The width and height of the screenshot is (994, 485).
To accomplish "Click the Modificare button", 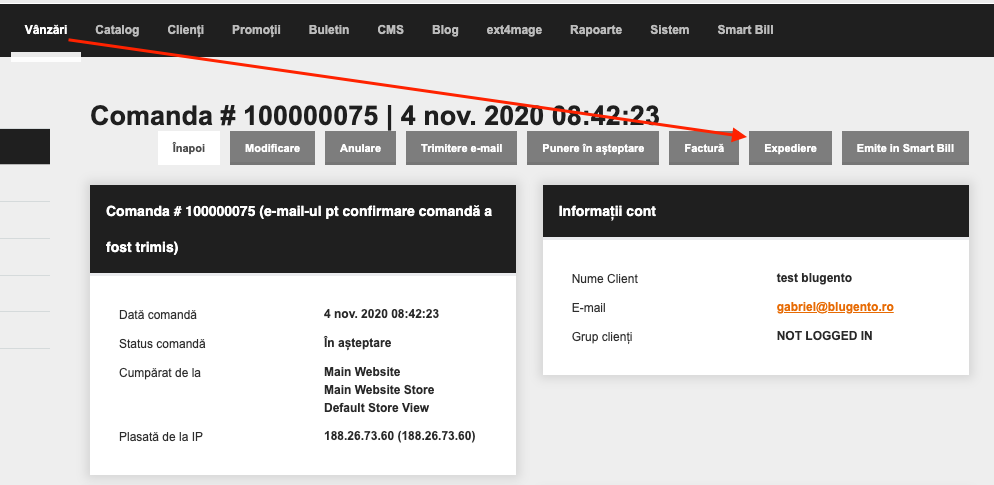I will (273, 148).
